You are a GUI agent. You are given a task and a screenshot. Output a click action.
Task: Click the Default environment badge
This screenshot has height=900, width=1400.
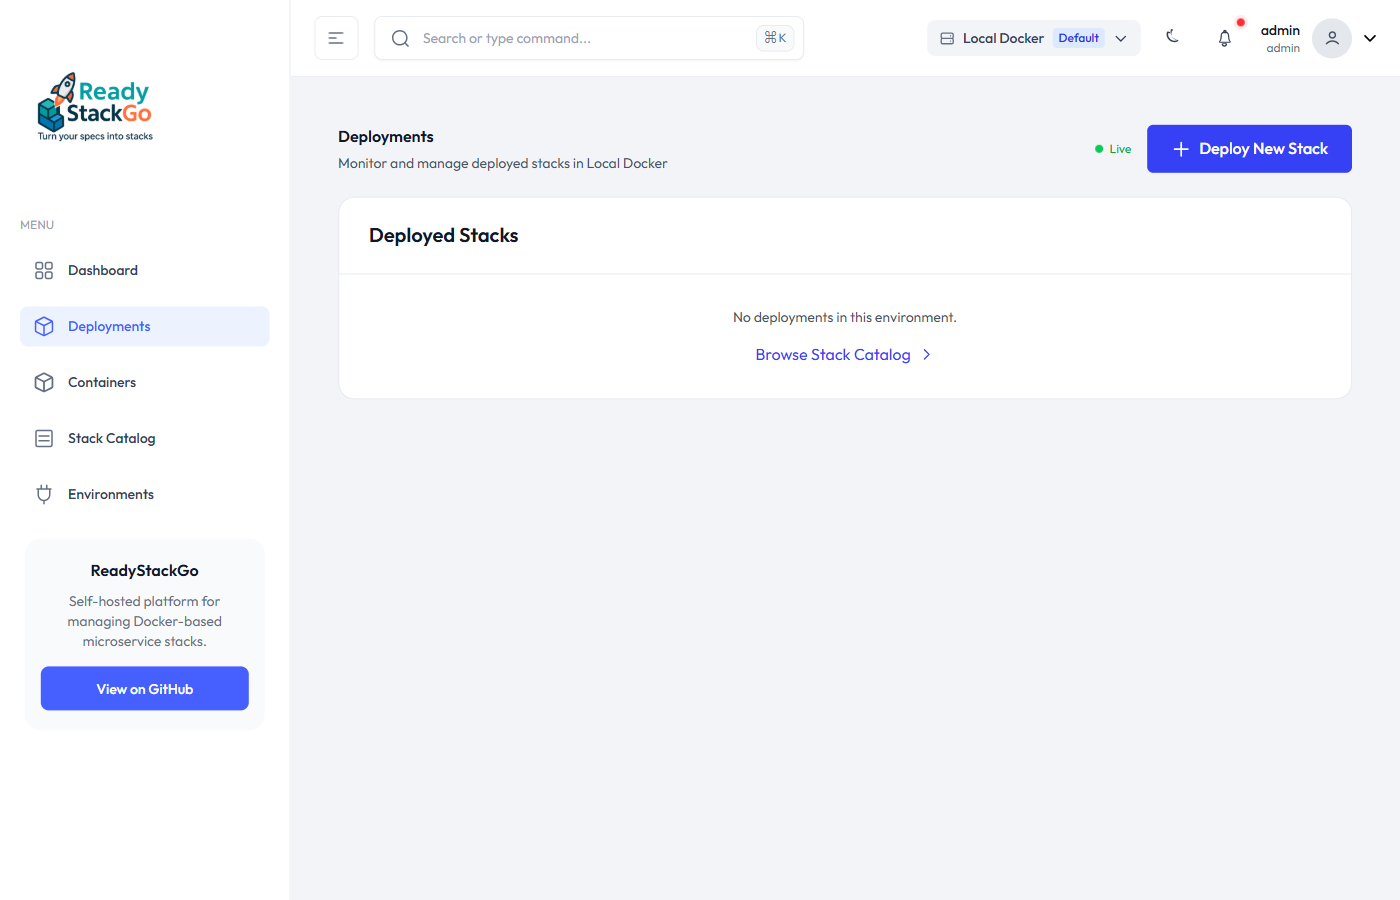click(1078, 38)
